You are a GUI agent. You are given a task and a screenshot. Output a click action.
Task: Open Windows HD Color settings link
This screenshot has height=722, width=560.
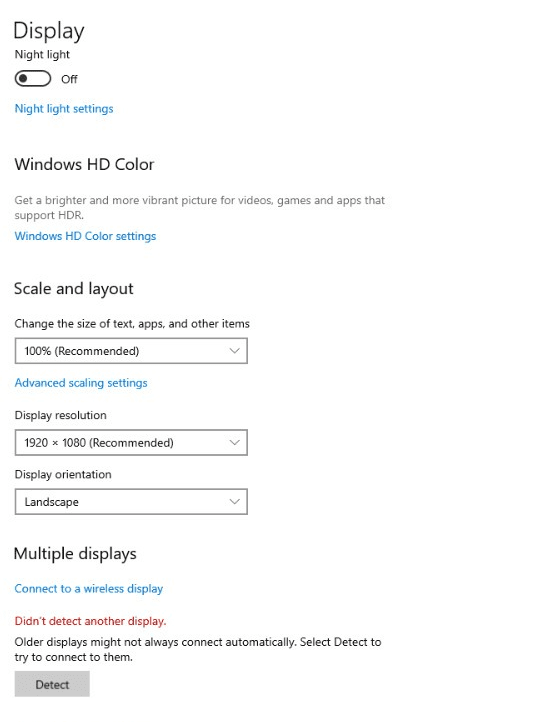85,236
